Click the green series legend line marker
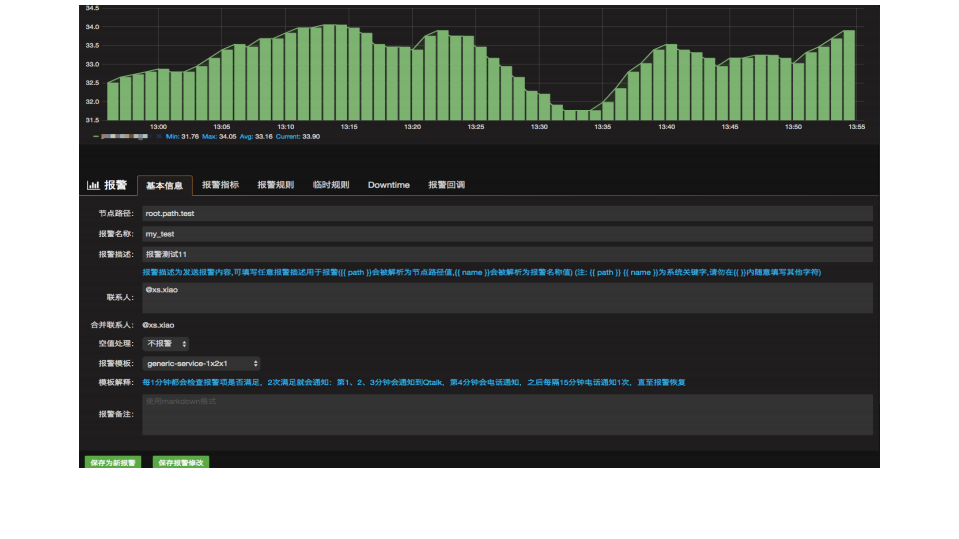 point(96,136)
